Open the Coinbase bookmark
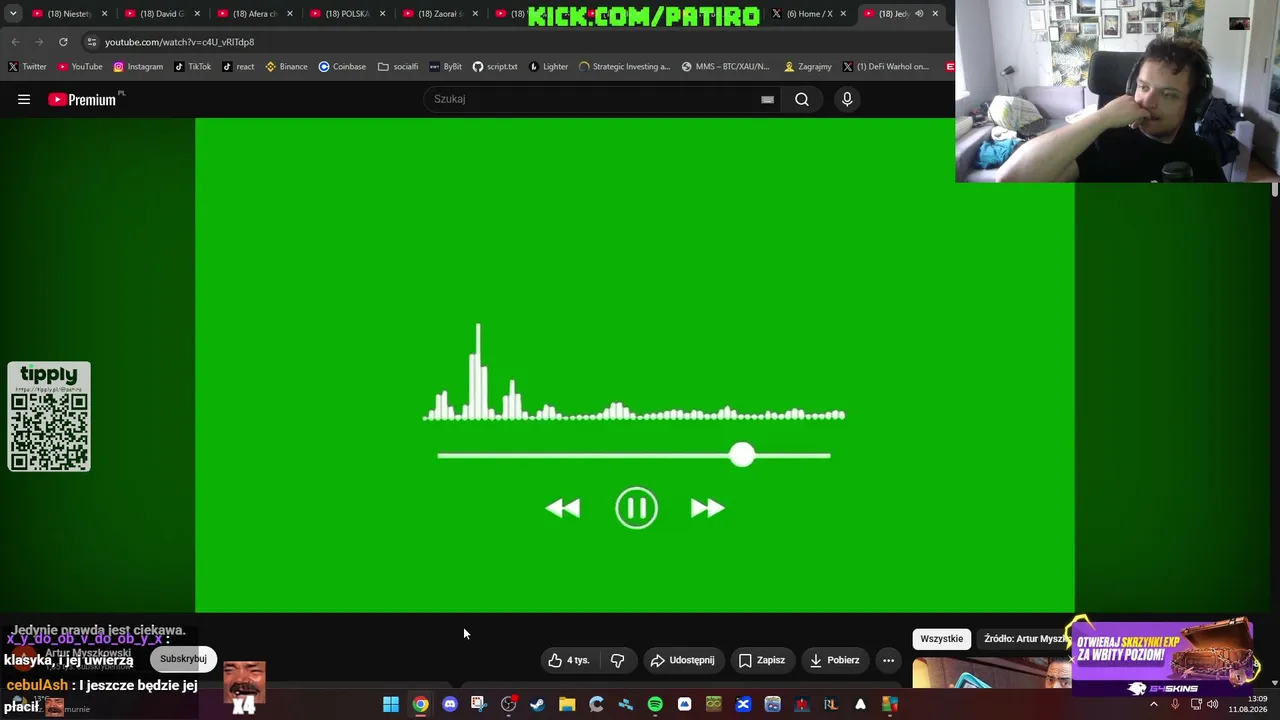The image size is (1280, 720). (342, 67)
